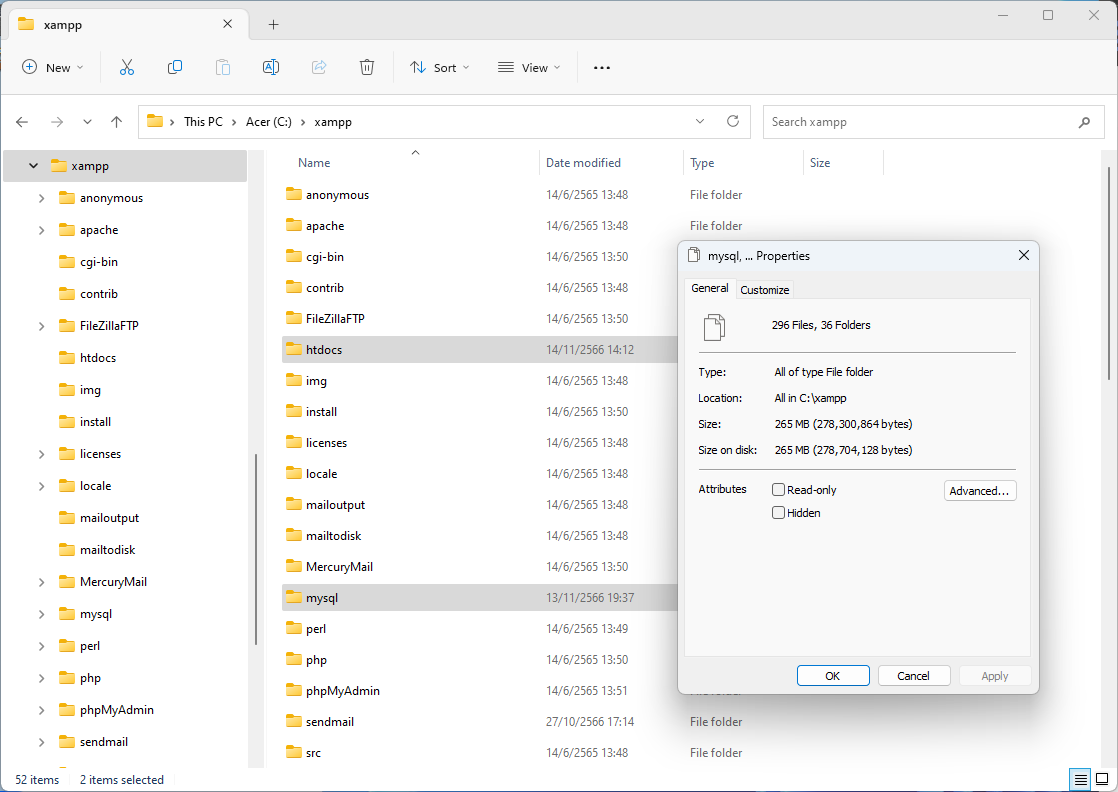Switch to large thumbnails view icon
This screenshot has width=1118, height=792.
(x=1101, y=779)
